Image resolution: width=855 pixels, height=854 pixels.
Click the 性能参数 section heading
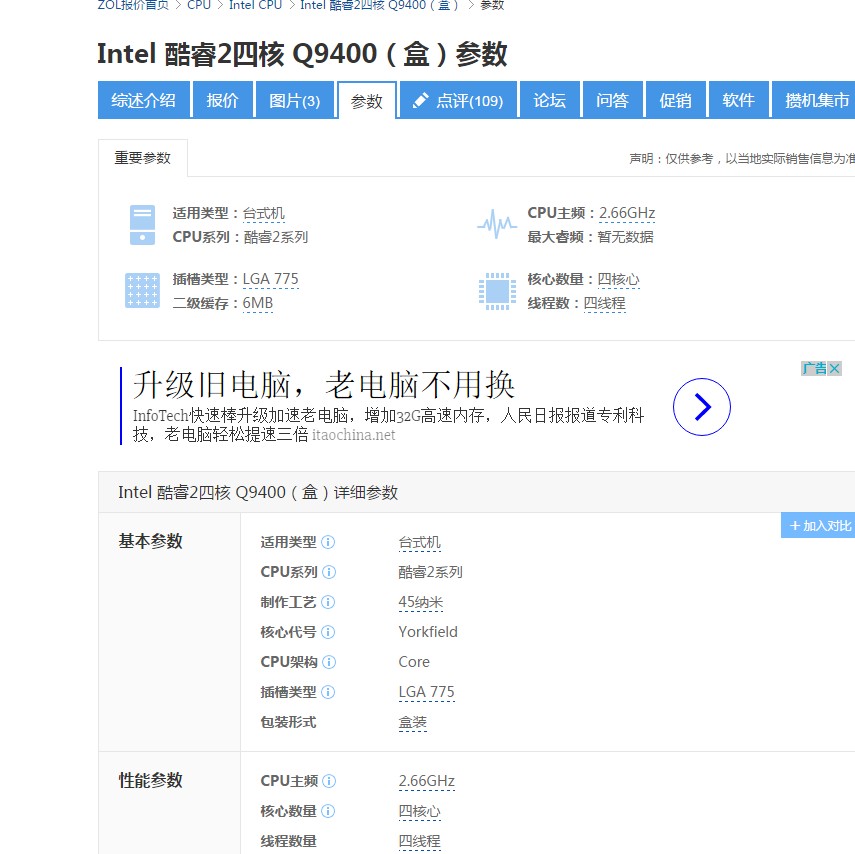click(x=150, y=780)
